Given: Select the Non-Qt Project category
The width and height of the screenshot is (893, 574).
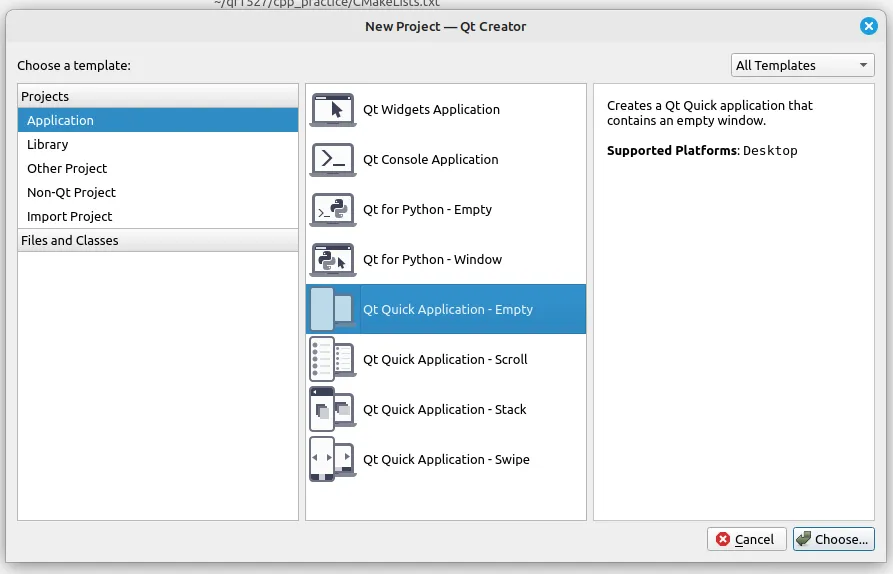Looking at the screenshot, I should coord(158,192).
